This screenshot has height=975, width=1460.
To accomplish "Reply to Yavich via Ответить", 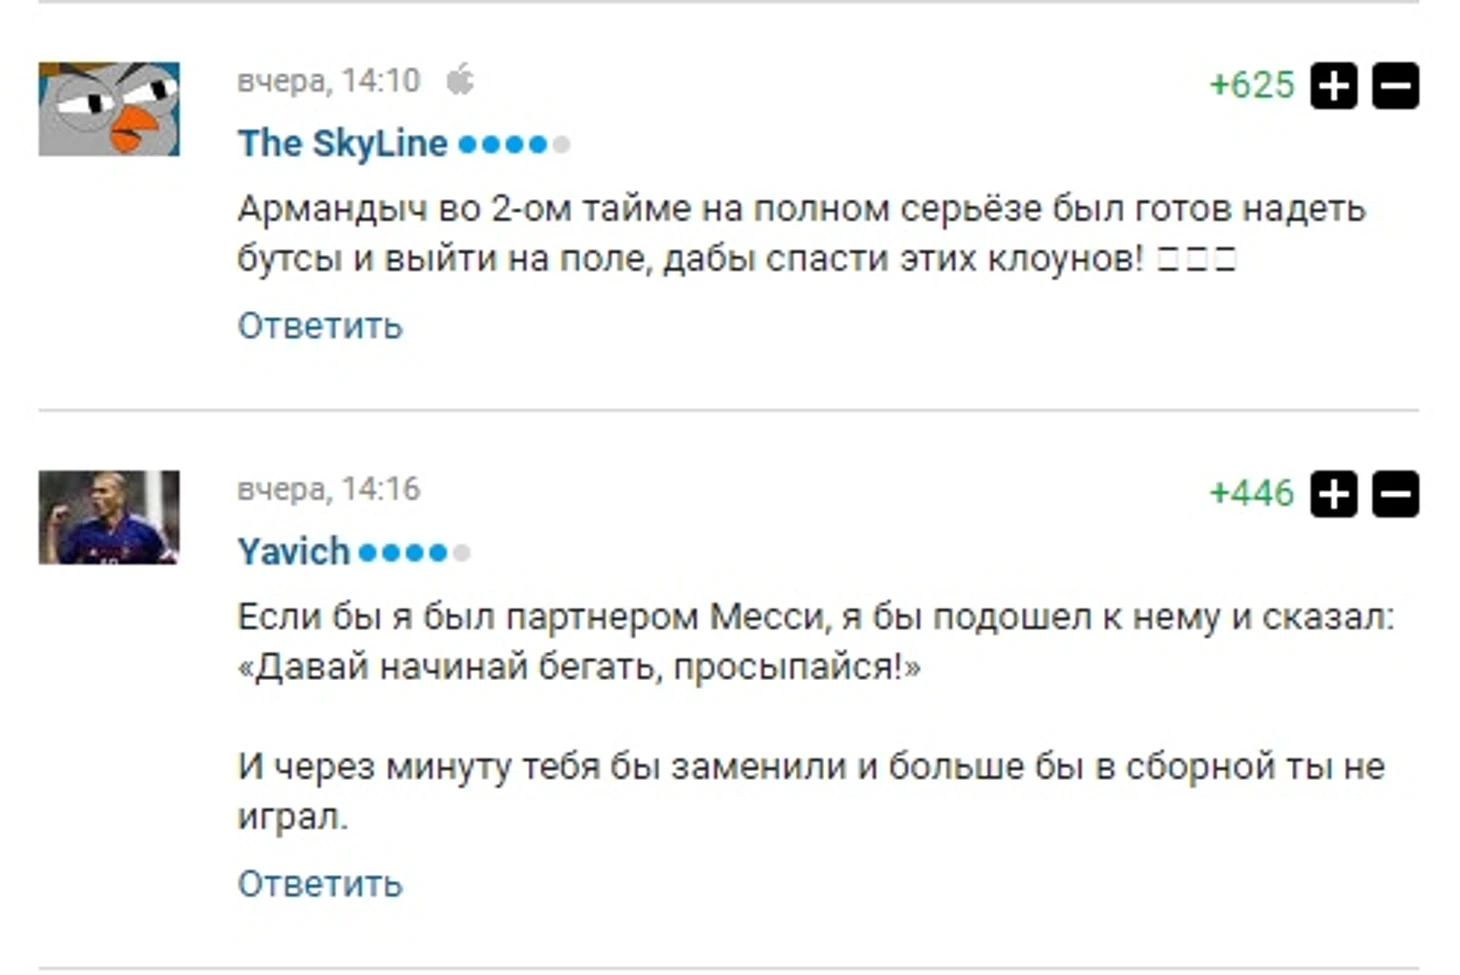I will point(320,884).
